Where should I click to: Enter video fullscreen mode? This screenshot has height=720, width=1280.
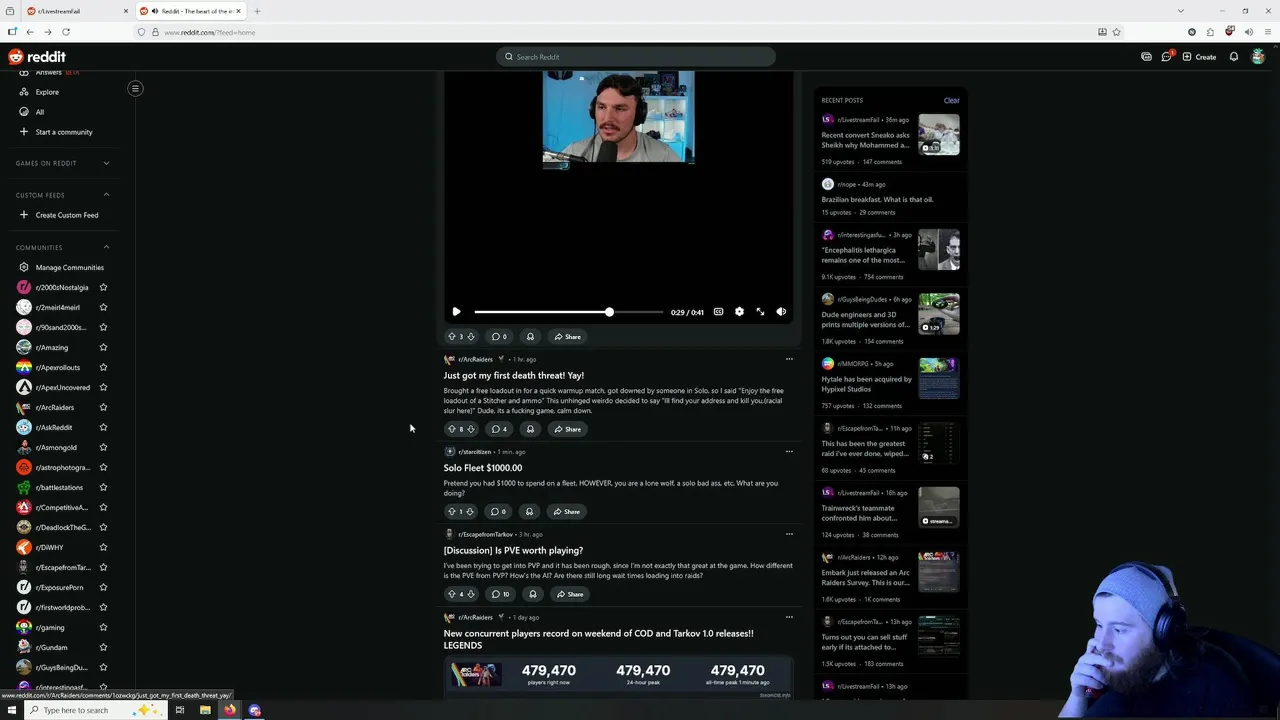[x=760, y=312]
